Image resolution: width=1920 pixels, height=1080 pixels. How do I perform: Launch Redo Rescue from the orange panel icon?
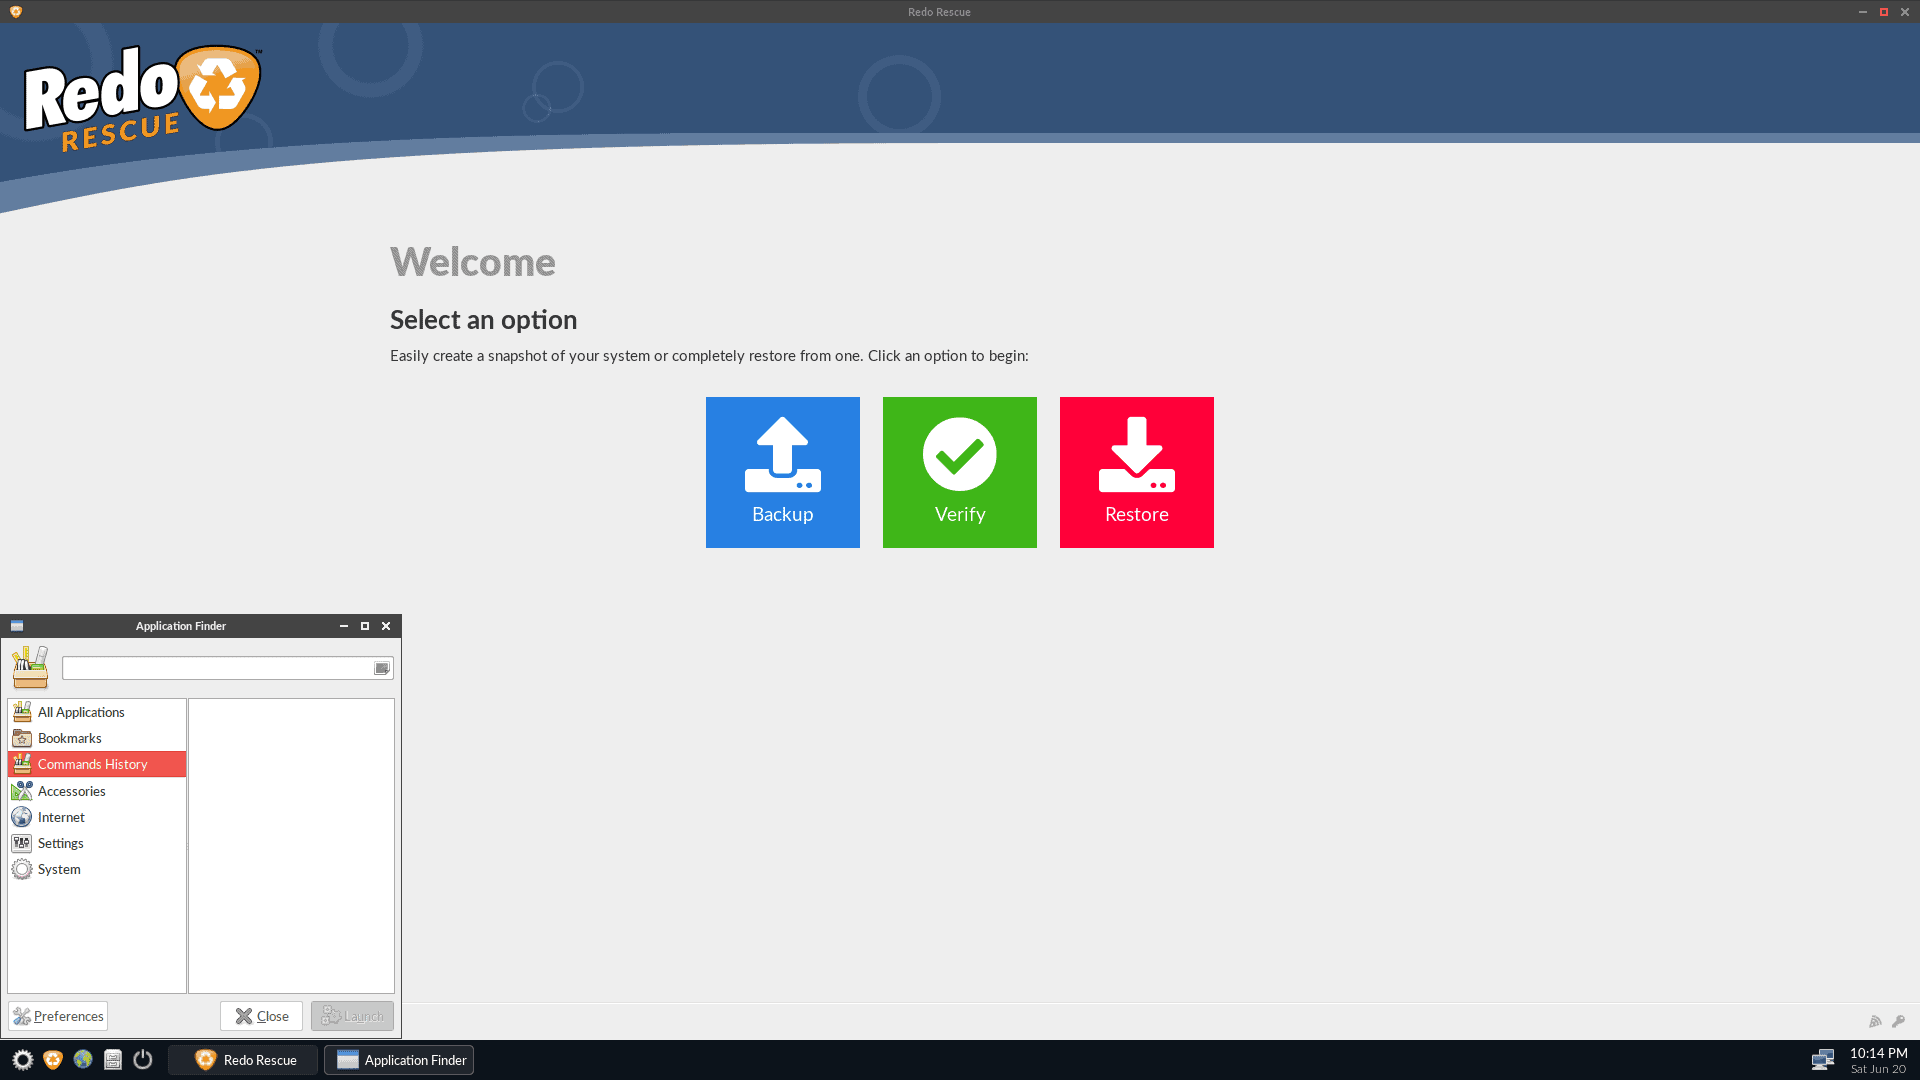(53, 1060)
